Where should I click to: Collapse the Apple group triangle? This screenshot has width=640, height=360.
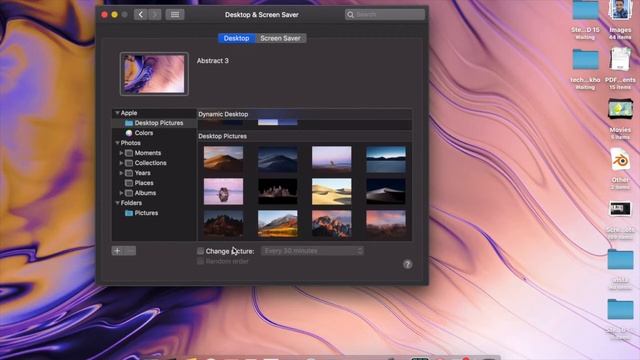117,113
